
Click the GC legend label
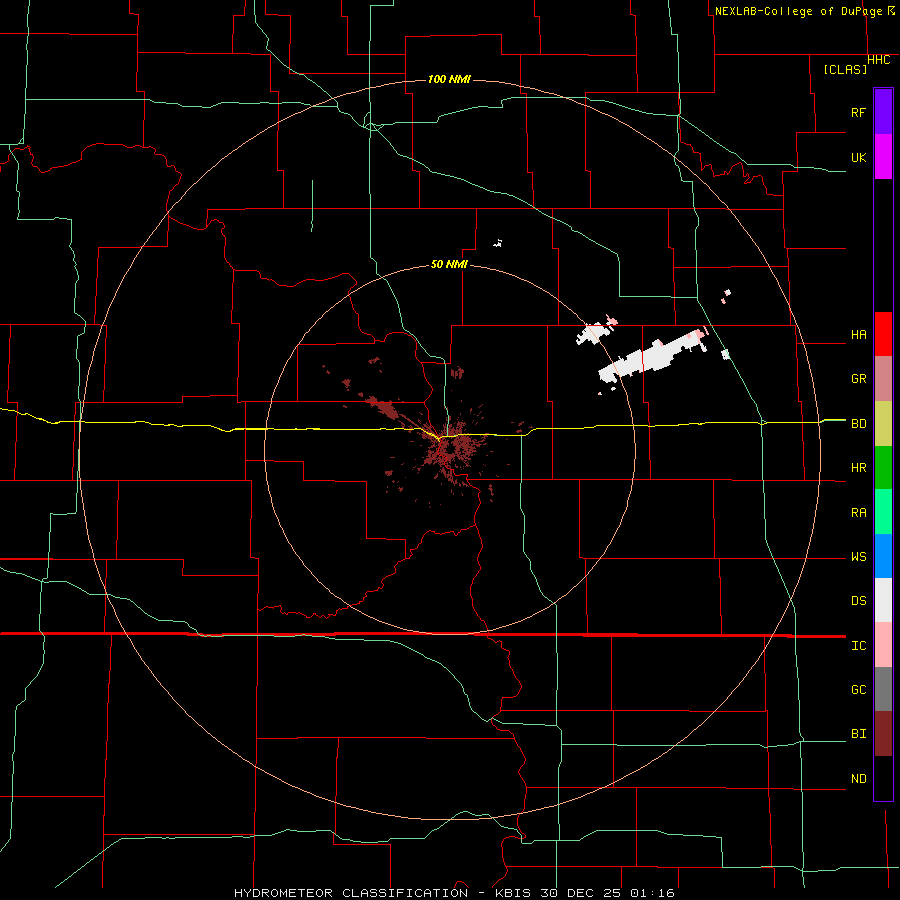coord(858,690)
